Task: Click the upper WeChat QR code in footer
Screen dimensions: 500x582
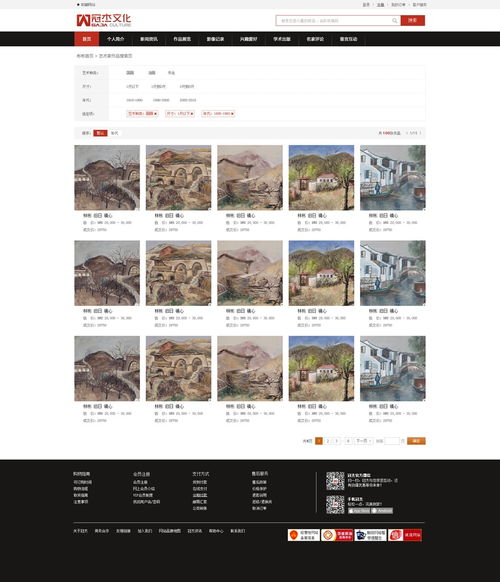Action: pyautogui.click(x=335, y=481)
